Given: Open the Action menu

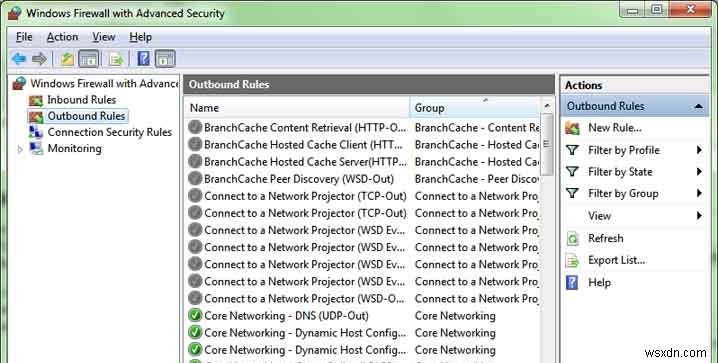Looking at the screenshot, I should tap(62, 37).
